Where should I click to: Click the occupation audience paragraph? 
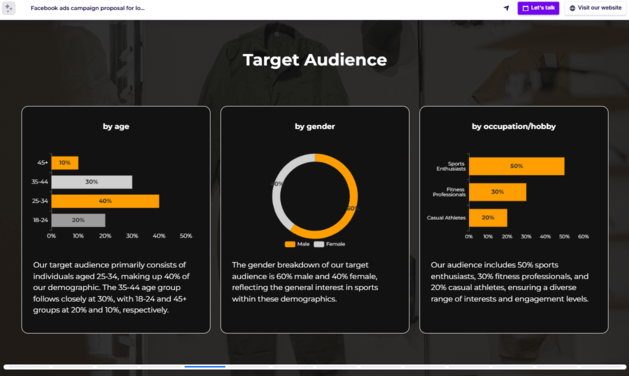coord(510,282)
